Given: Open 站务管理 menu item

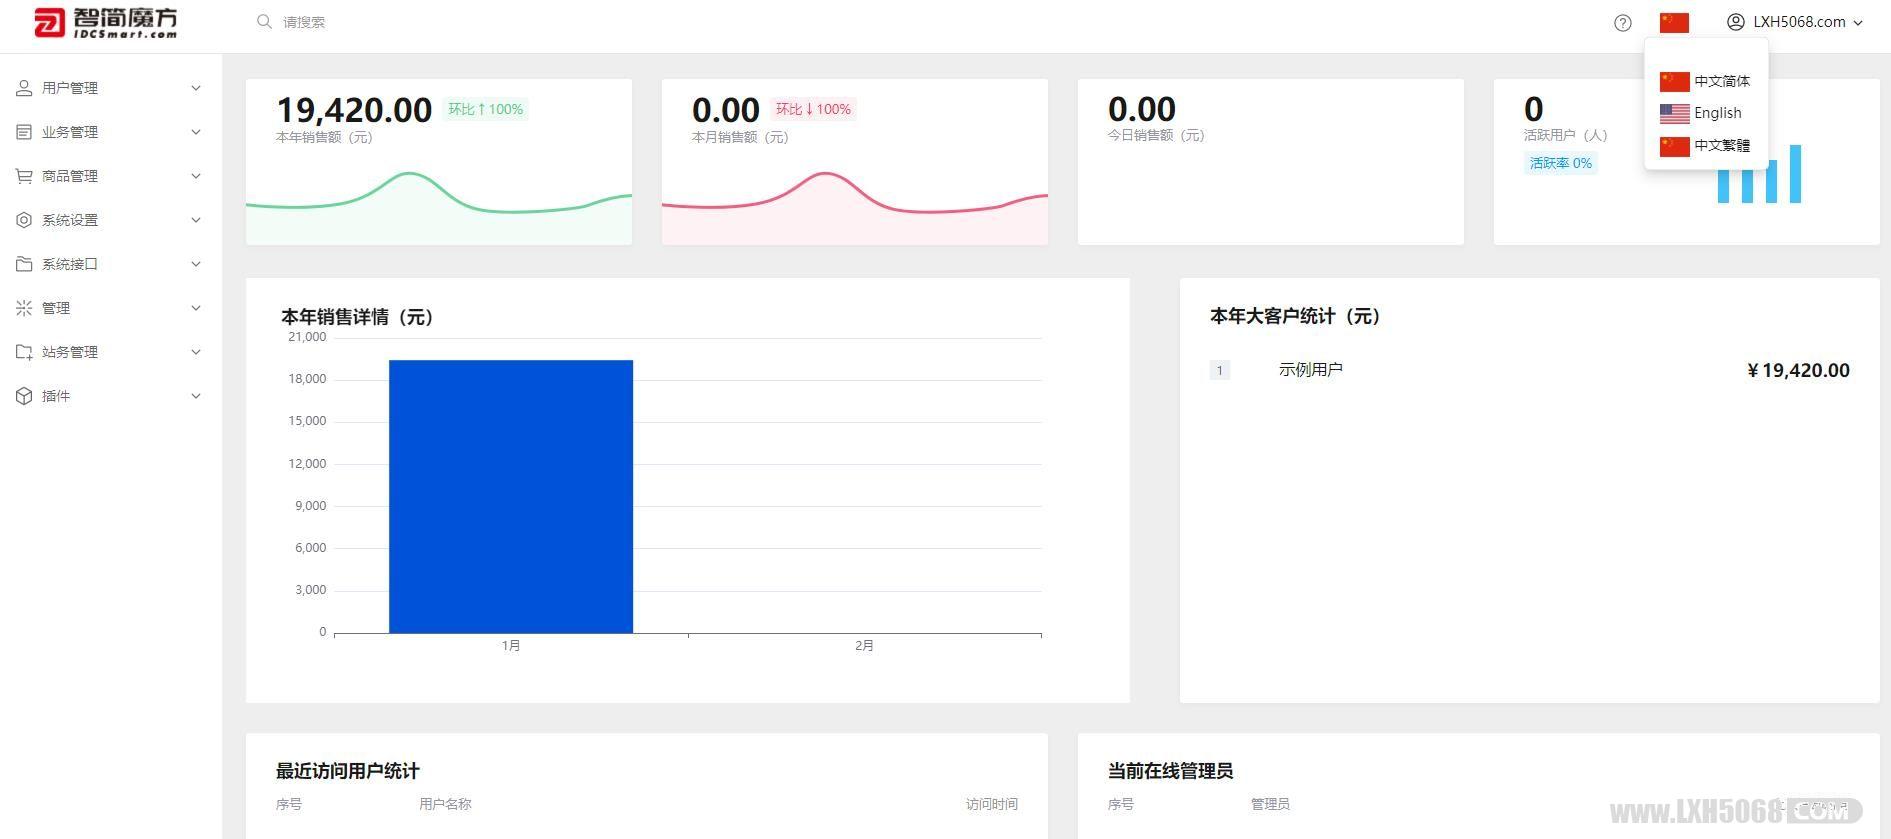Looking at the screenshot, I should [x=110, y=352].
